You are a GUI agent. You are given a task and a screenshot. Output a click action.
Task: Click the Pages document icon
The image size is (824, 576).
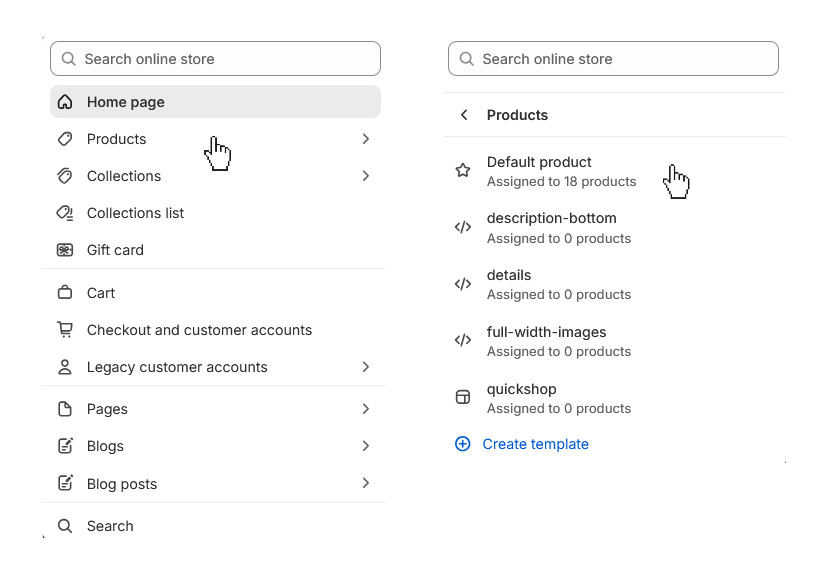65,409
